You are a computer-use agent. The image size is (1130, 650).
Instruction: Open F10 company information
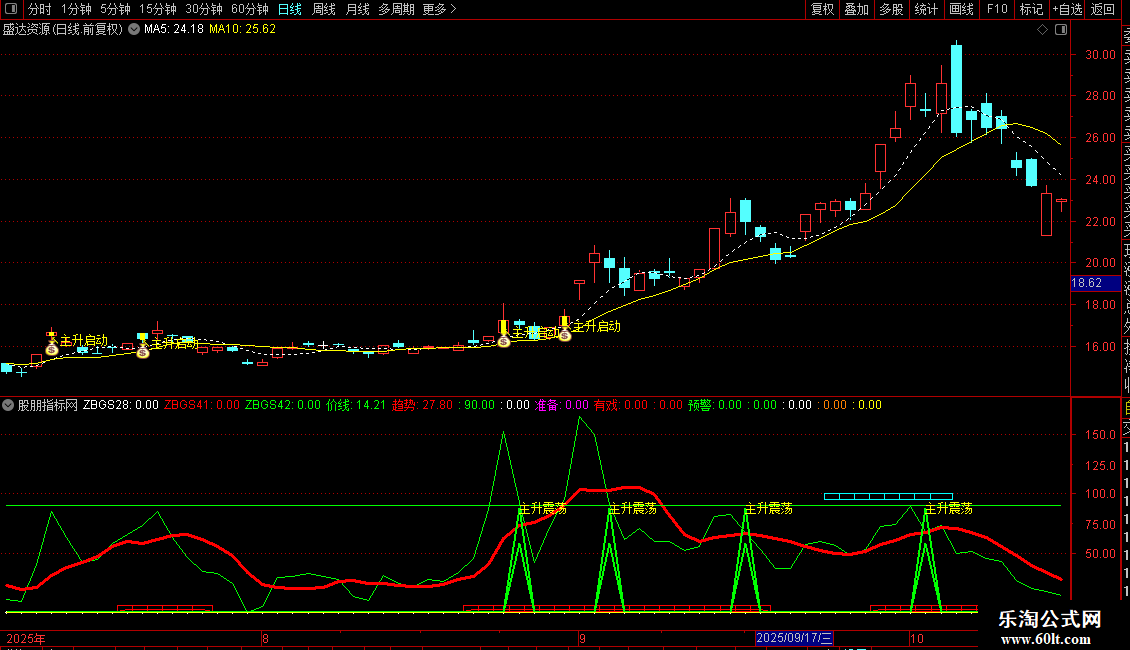coord(997,9)
